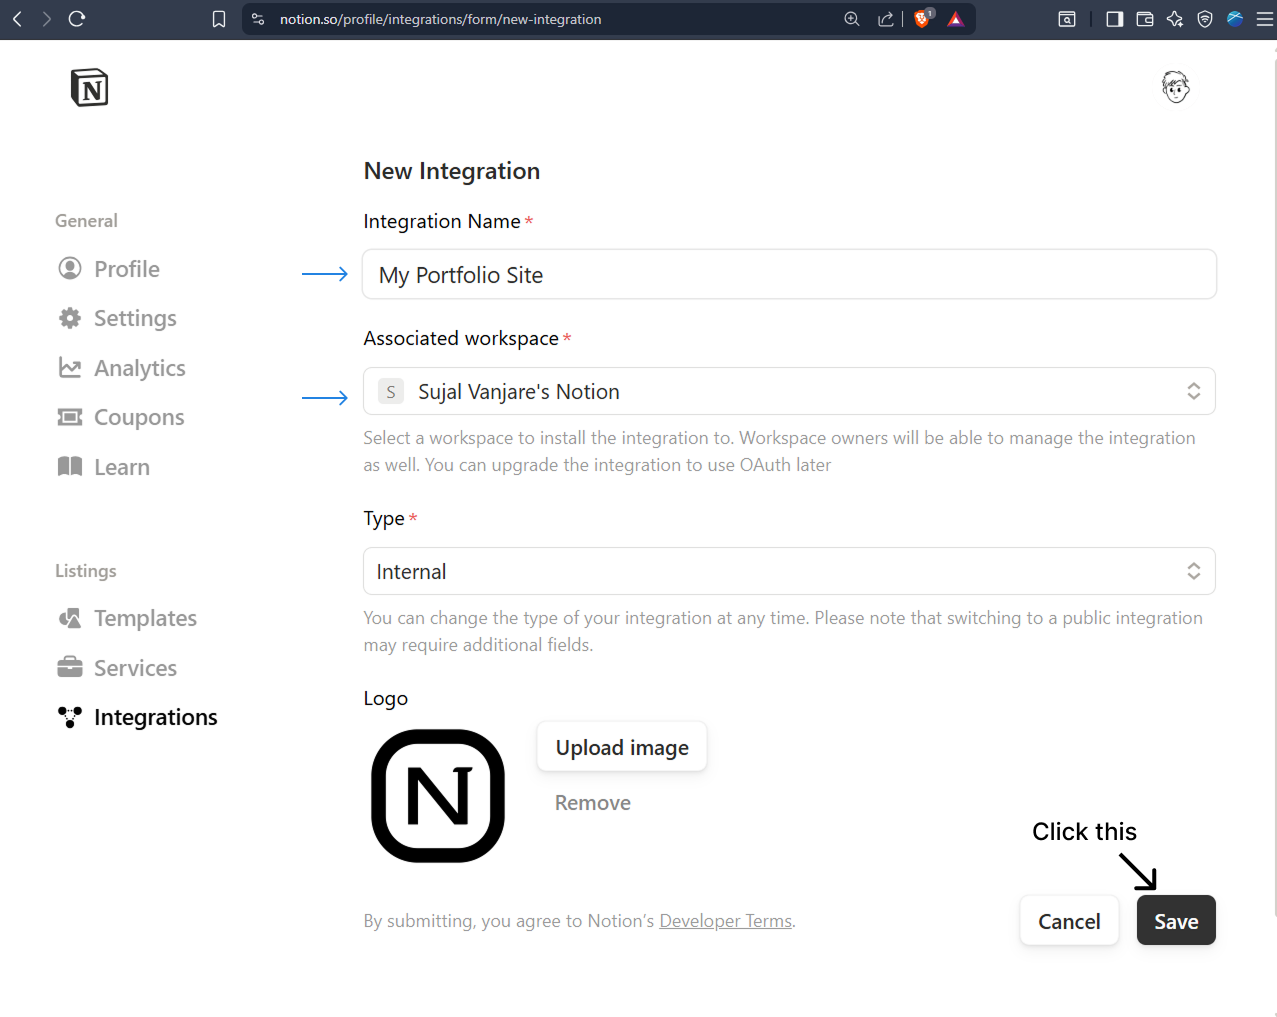Screen dimensions: 1277x1017
Task: Click the zoom magnifier icon in the address bar
Action: click(x=852, y=19)
